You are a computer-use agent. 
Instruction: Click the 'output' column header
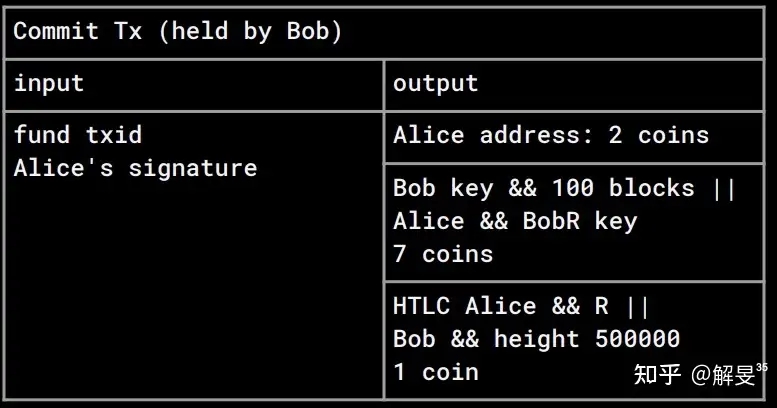pyautogui.click(x=435, y=83)
